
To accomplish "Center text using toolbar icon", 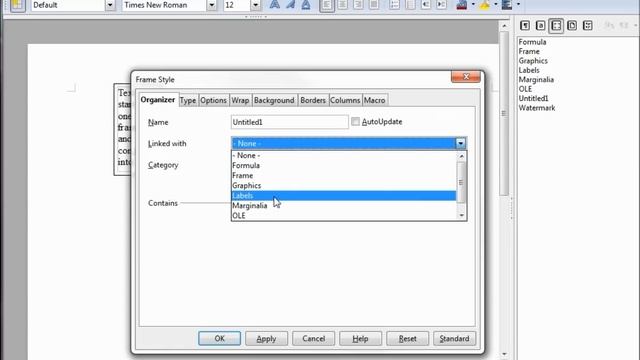I will click(342, 5).
